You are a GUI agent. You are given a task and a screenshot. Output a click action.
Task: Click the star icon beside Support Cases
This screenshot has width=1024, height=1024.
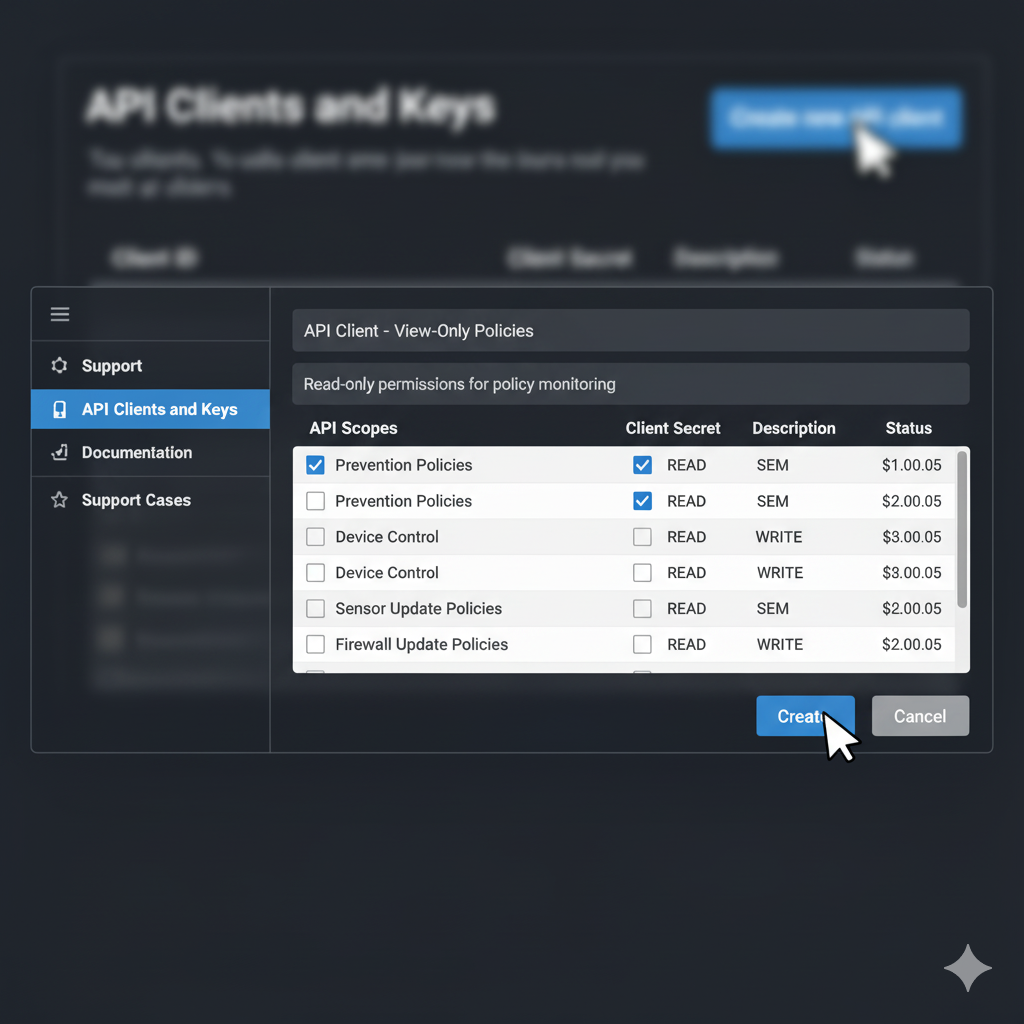click(x=60, y=500)
